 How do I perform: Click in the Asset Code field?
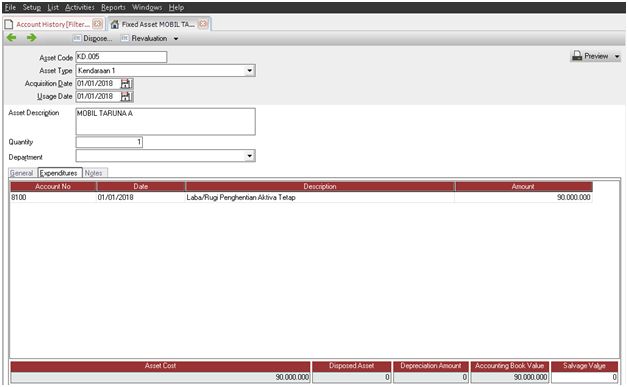click(x=121, y=57)
